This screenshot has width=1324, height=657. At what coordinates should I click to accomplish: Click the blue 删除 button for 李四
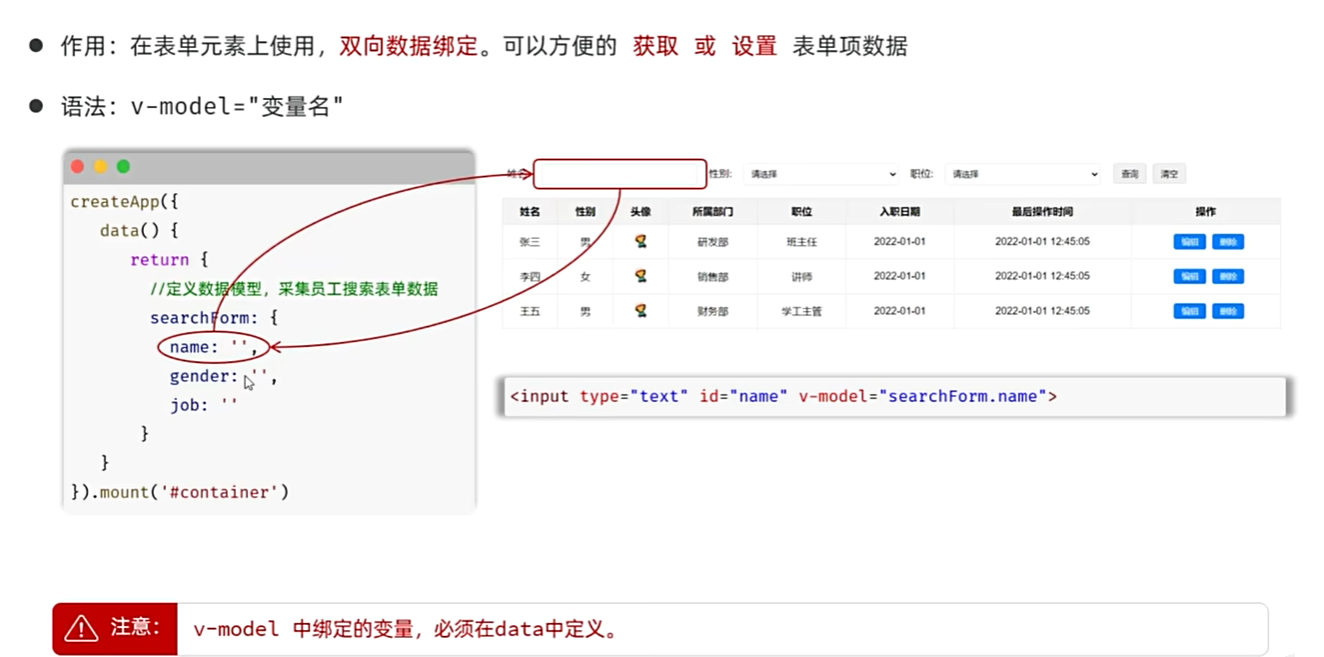(x=1228, y=277)
